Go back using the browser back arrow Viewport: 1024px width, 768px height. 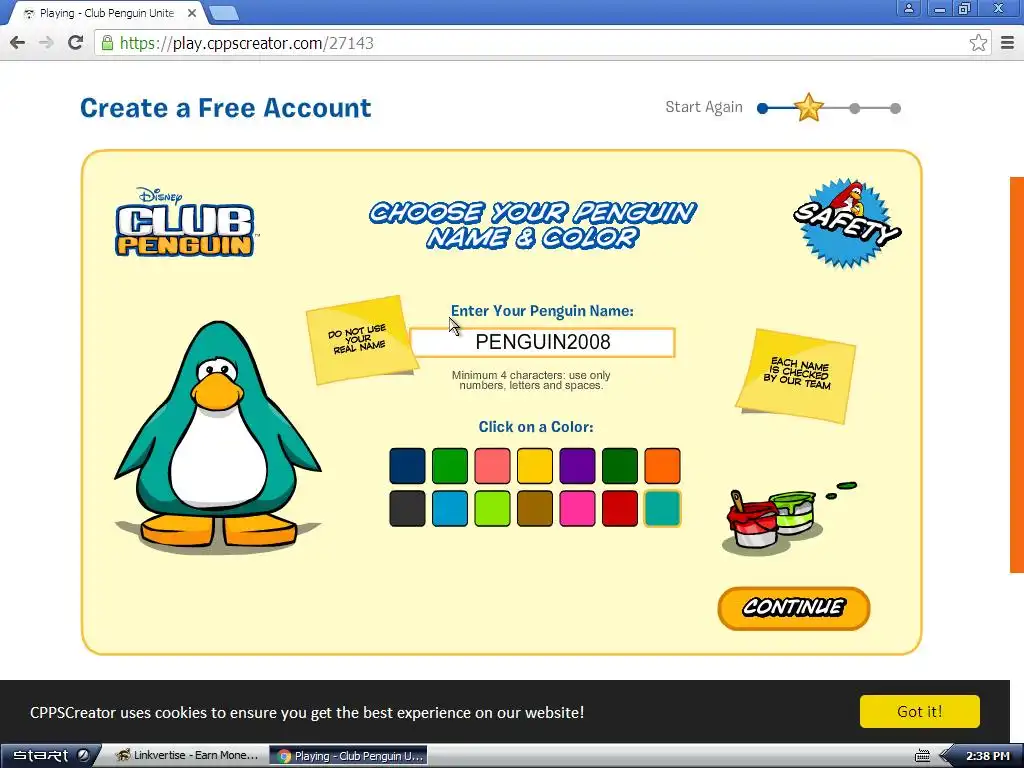click(18, 43)
